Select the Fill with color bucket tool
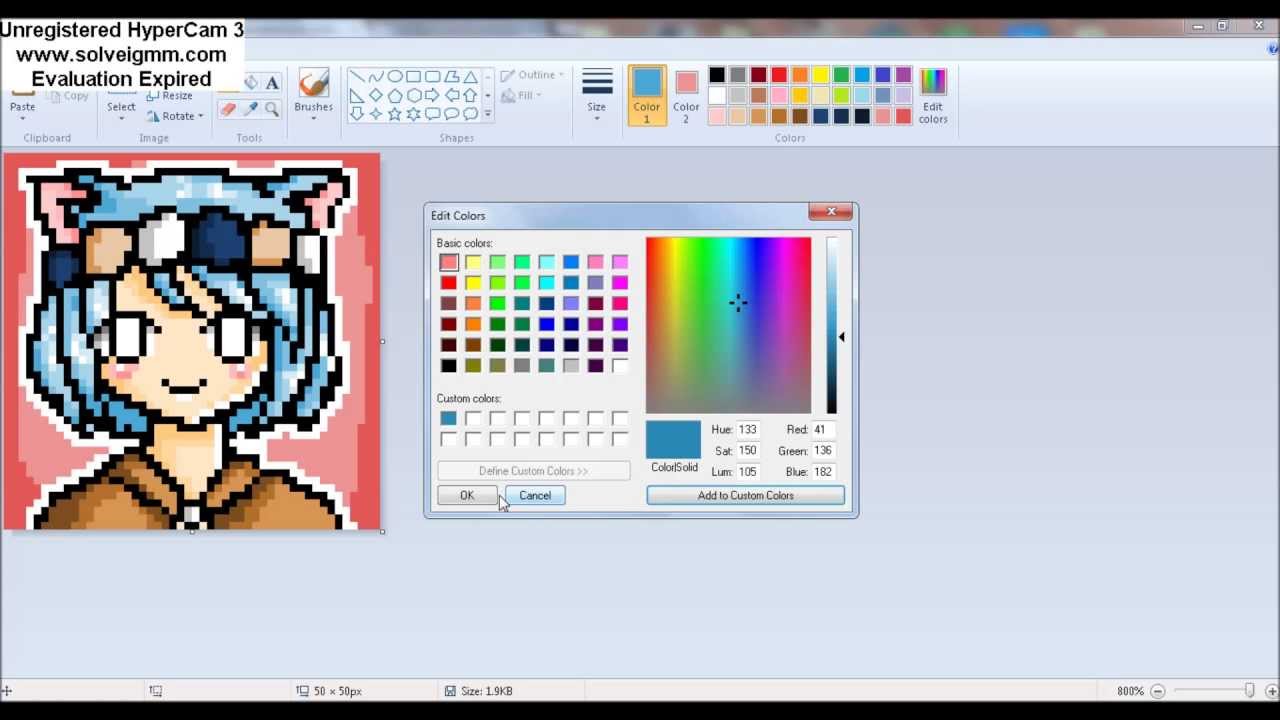This screenshot has height=720, width=1280. [x=250, y=83]
